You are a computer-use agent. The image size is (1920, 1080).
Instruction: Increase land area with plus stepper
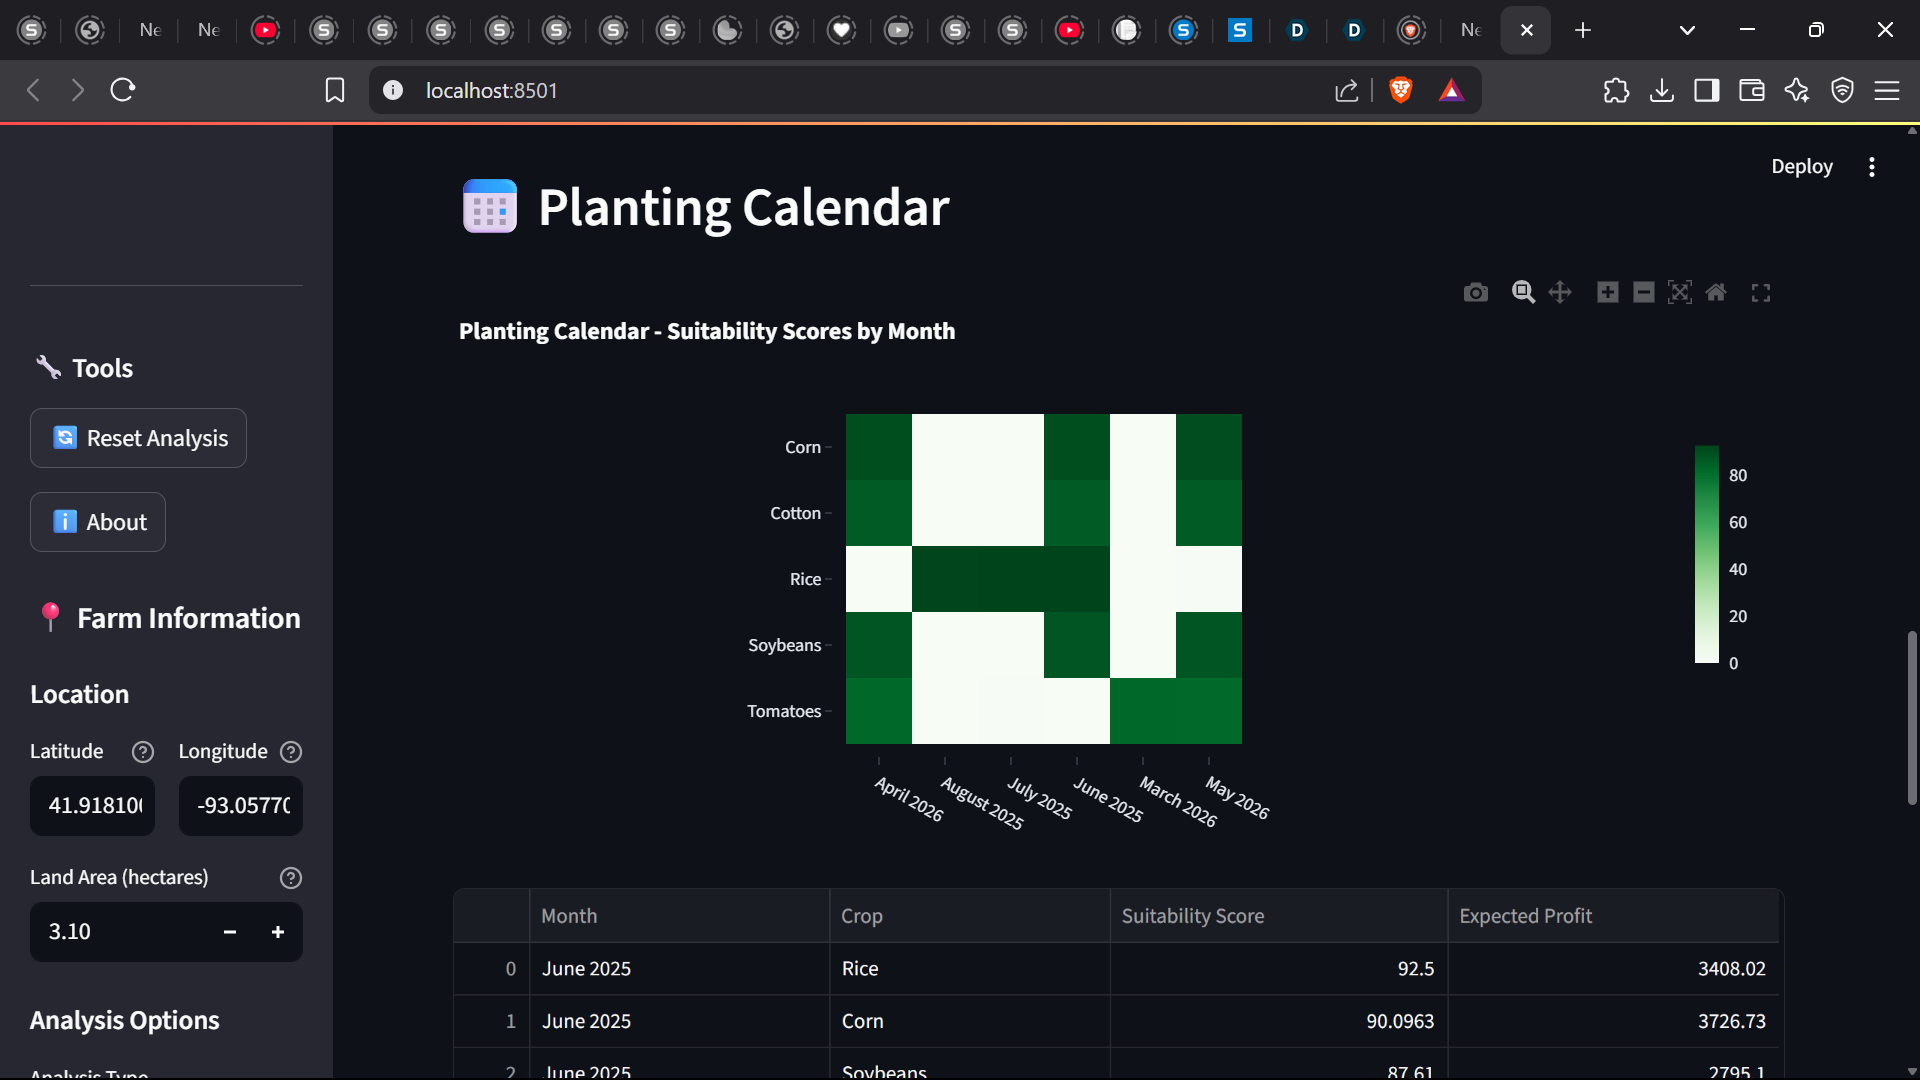click(x=278, y=932)
